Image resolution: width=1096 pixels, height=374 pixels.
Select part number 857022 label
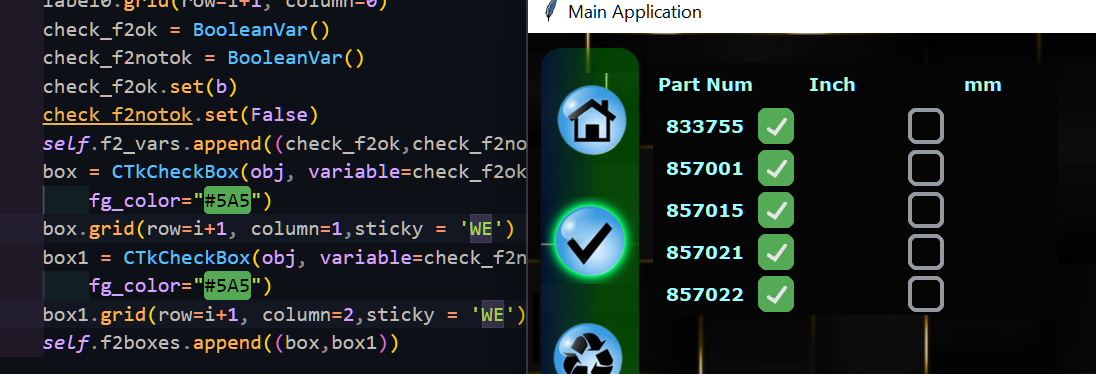[x=705, y=294]
